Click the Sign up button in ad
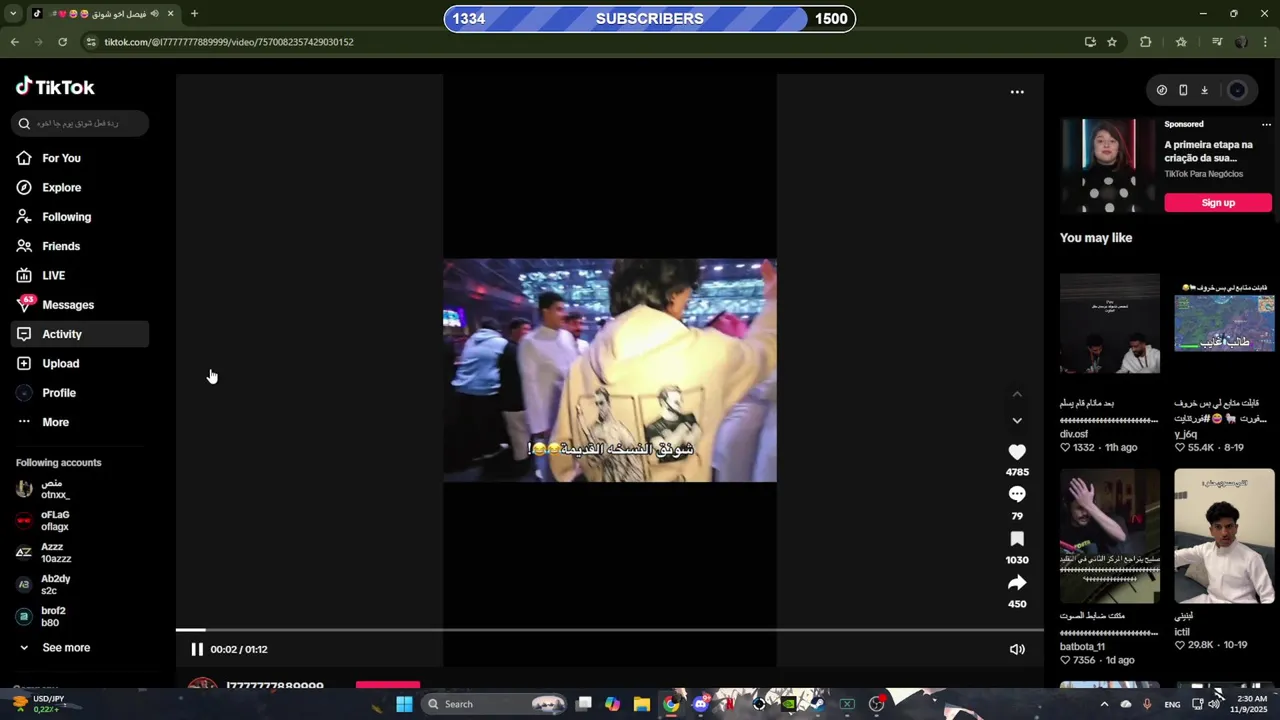 (1218, 203)
